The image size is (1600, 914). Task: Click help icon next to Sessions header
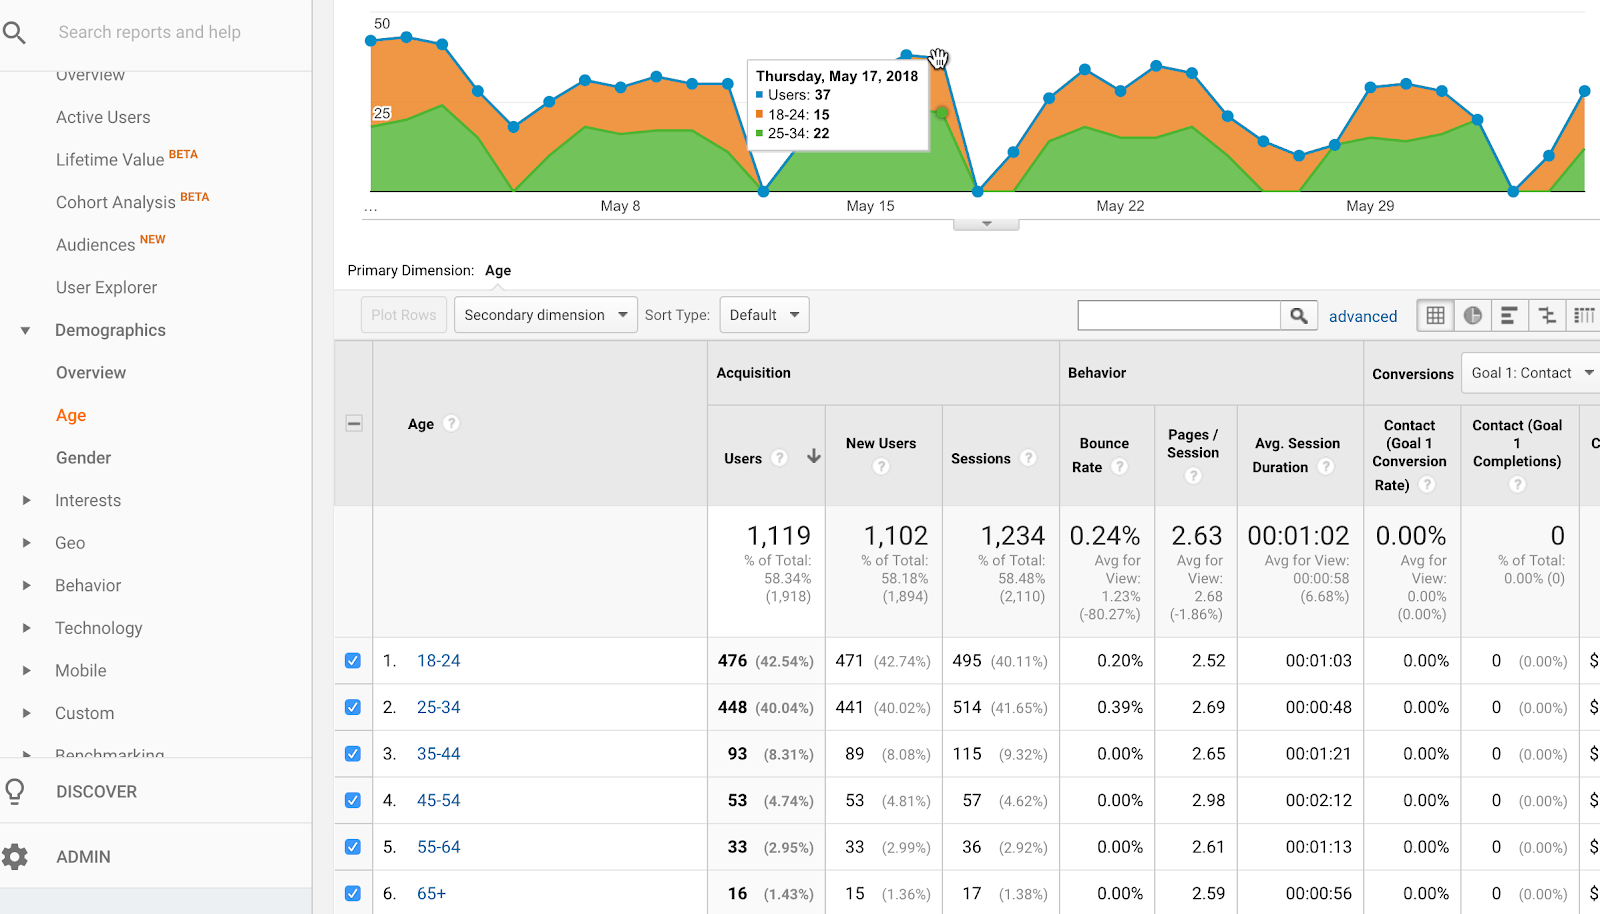[x=1028, y=458]
